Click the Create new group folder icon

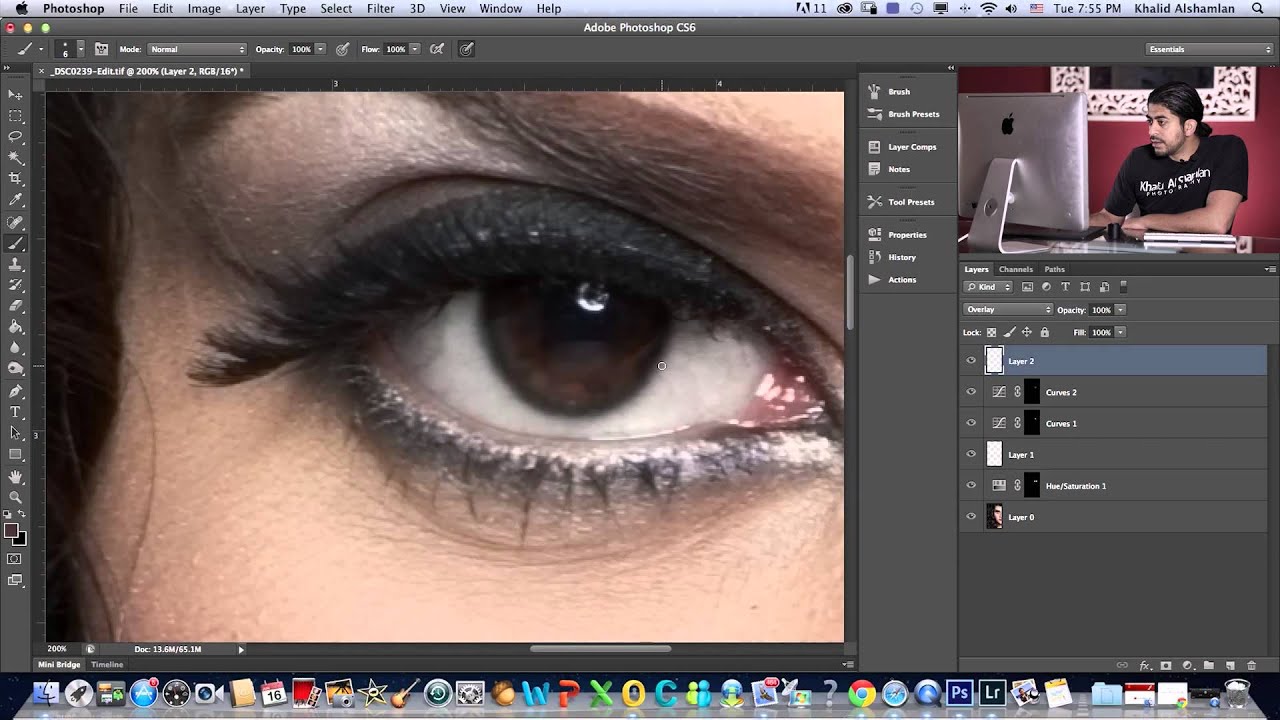[1208, 665]
